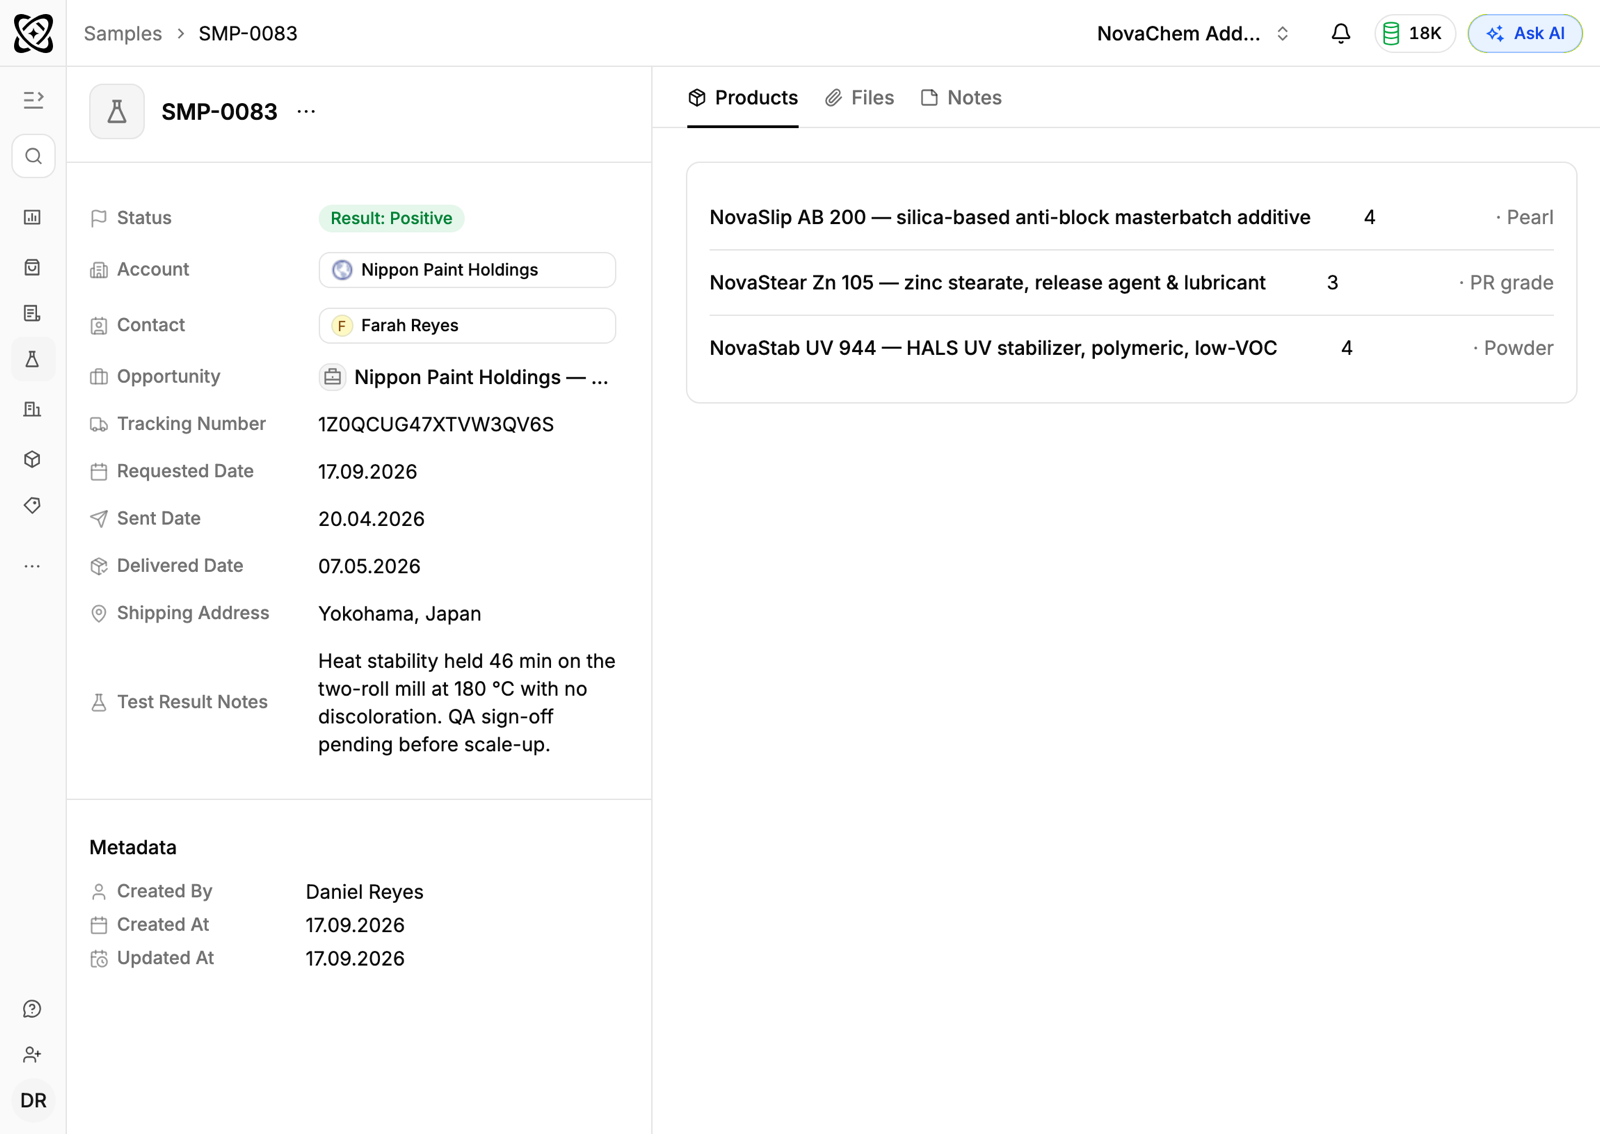This screenshot has width=1600, height=1134.
Task: Open SMP-0083 more options ellipsis
Action: pyautogui.click(x=306, y=111)
